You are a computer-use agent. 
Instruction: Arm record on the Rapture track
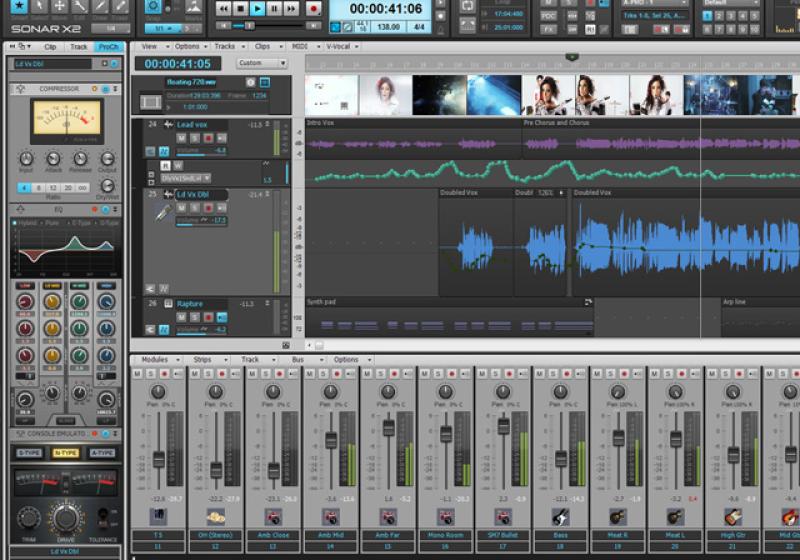coord(208,317)
